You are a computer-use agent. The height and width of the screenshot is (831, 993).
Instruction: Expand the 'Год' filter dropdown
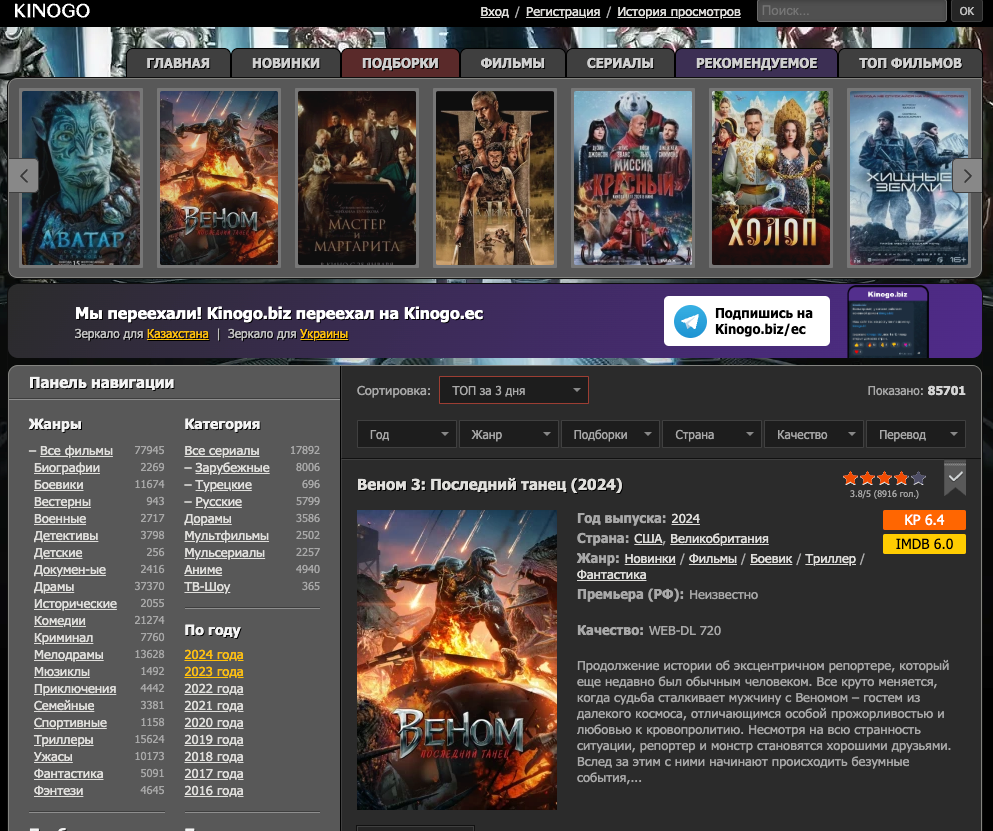(407, 435)
